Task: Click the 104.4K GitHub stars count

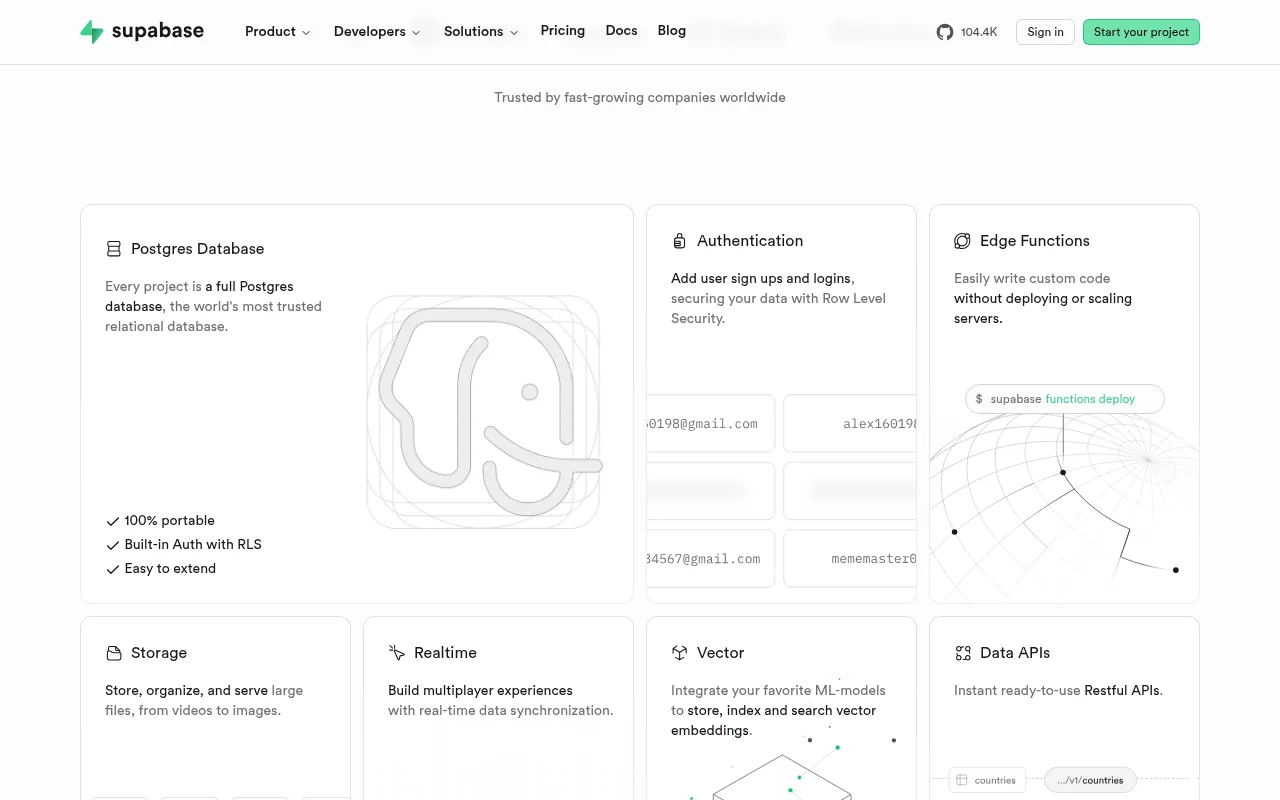Action: click(979, 32)
